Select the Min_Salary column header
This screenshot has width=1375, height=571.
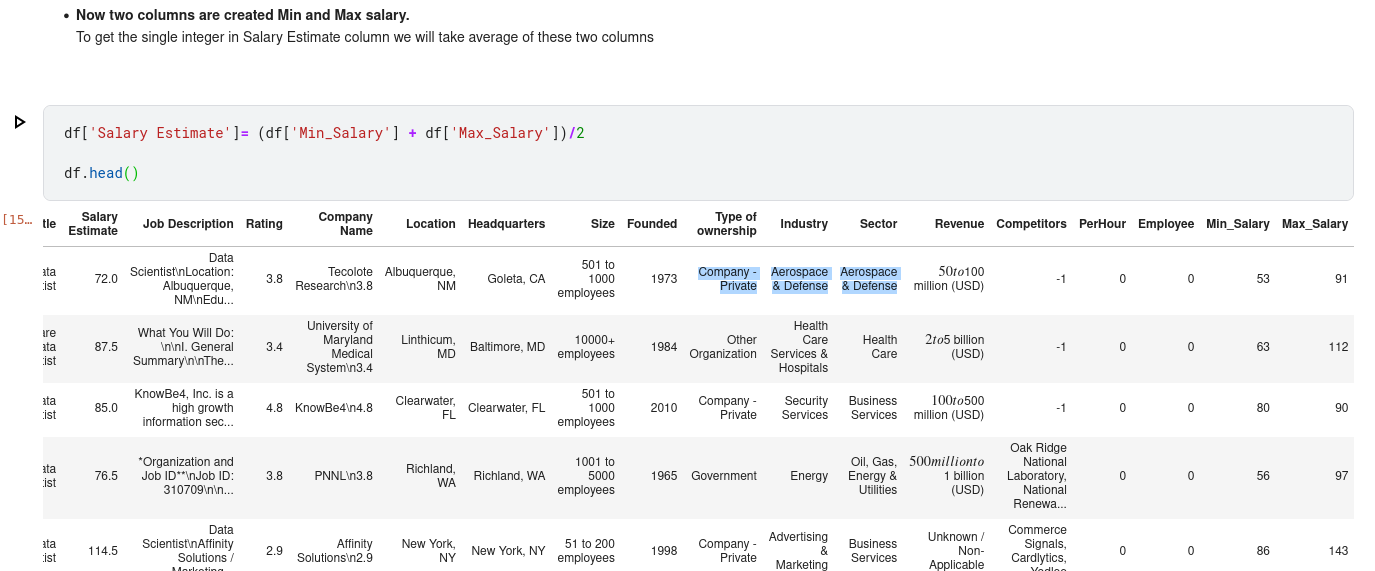point(1237,224)
